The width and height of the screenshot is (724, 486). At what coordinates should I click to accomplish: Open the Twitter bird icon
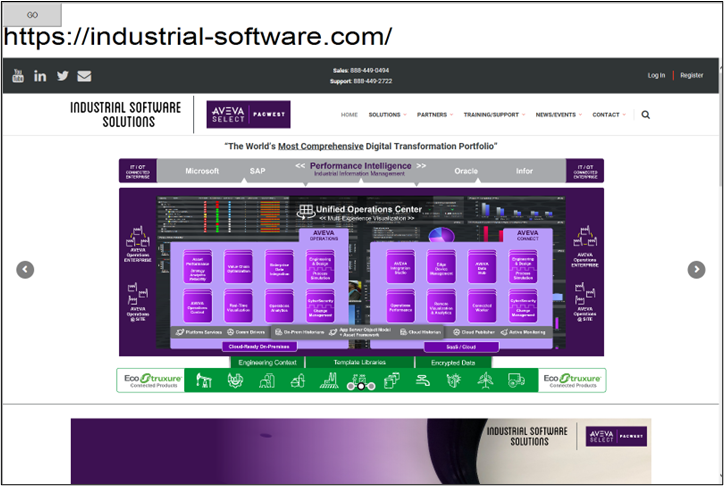[x=63, y=76]
